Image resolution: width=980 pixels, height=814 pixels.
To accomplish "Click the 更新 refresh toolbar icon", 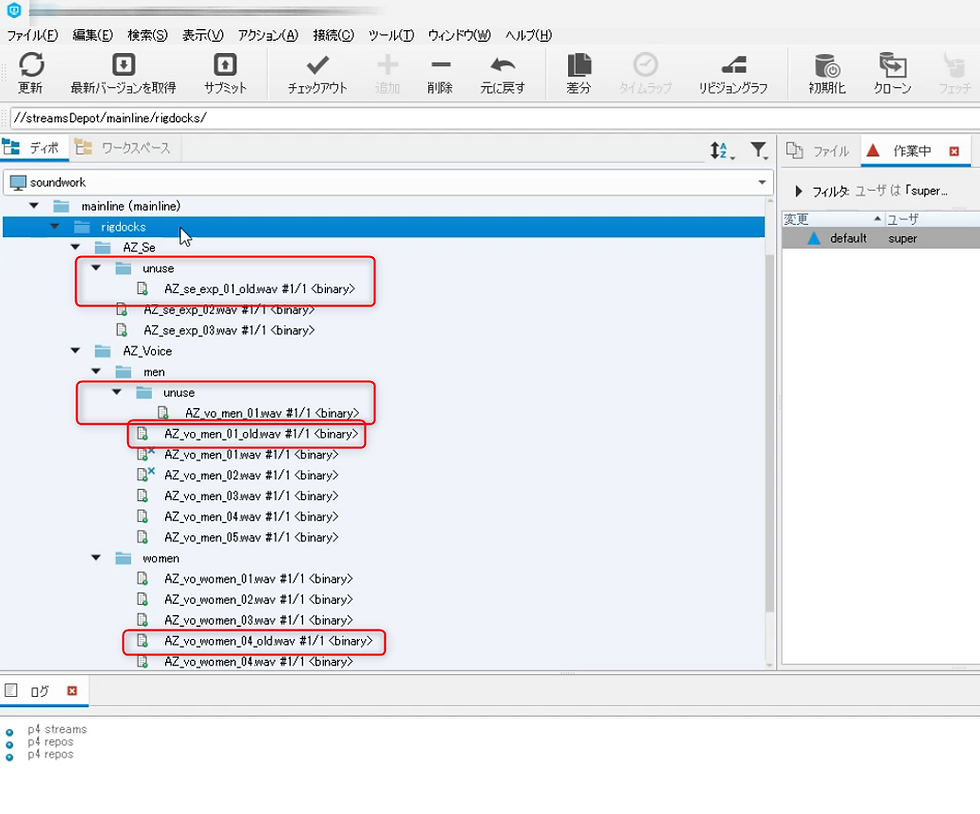I will [x=31, y=64].
